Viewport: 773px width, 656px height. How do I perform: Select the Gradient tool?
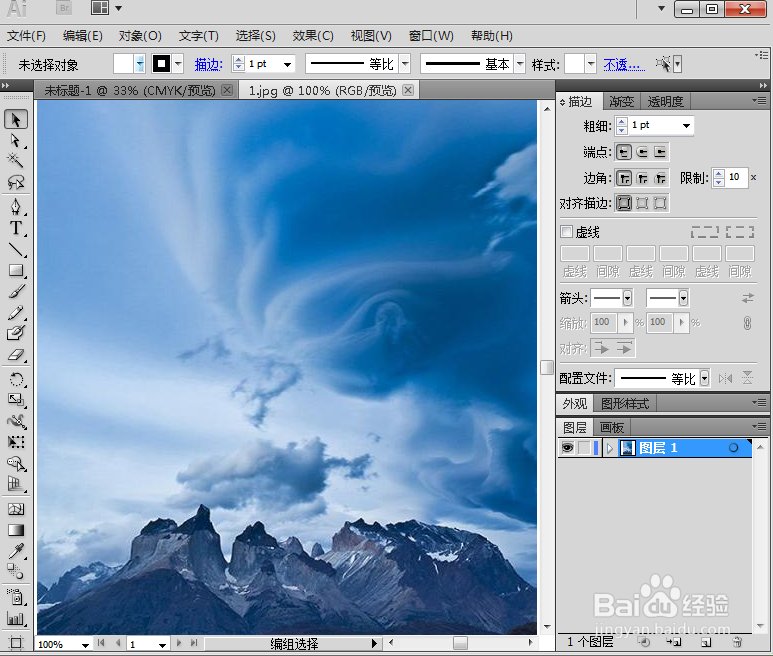pyautogui.click(x=16, y=530)
